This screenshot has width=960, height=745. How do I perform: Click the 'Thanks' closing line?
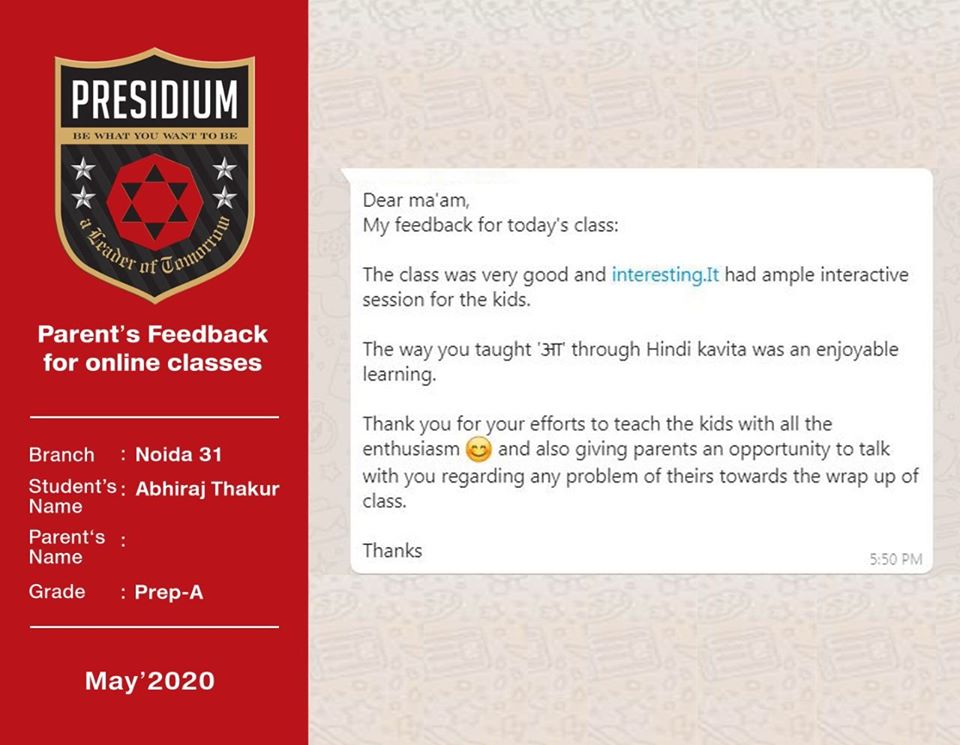click(x=392, y=550)
